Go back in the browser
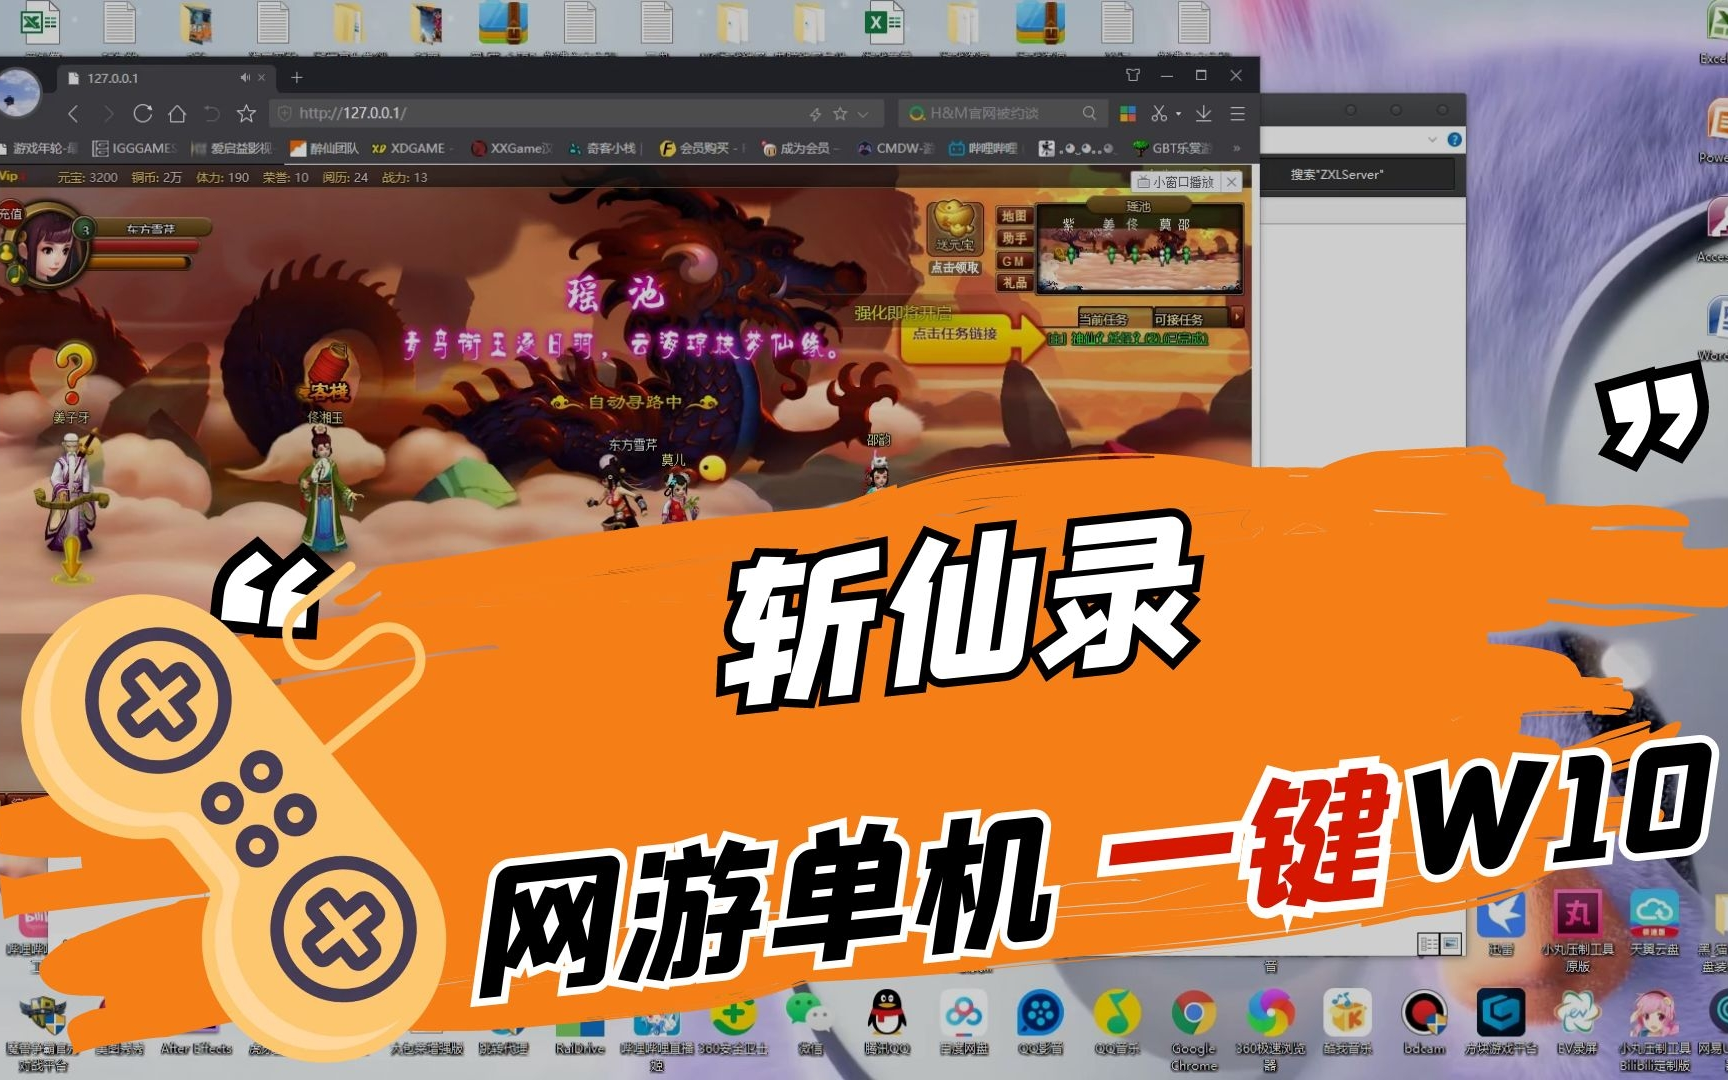This screenshot has width=1728, height=1080. click(72, 114)
